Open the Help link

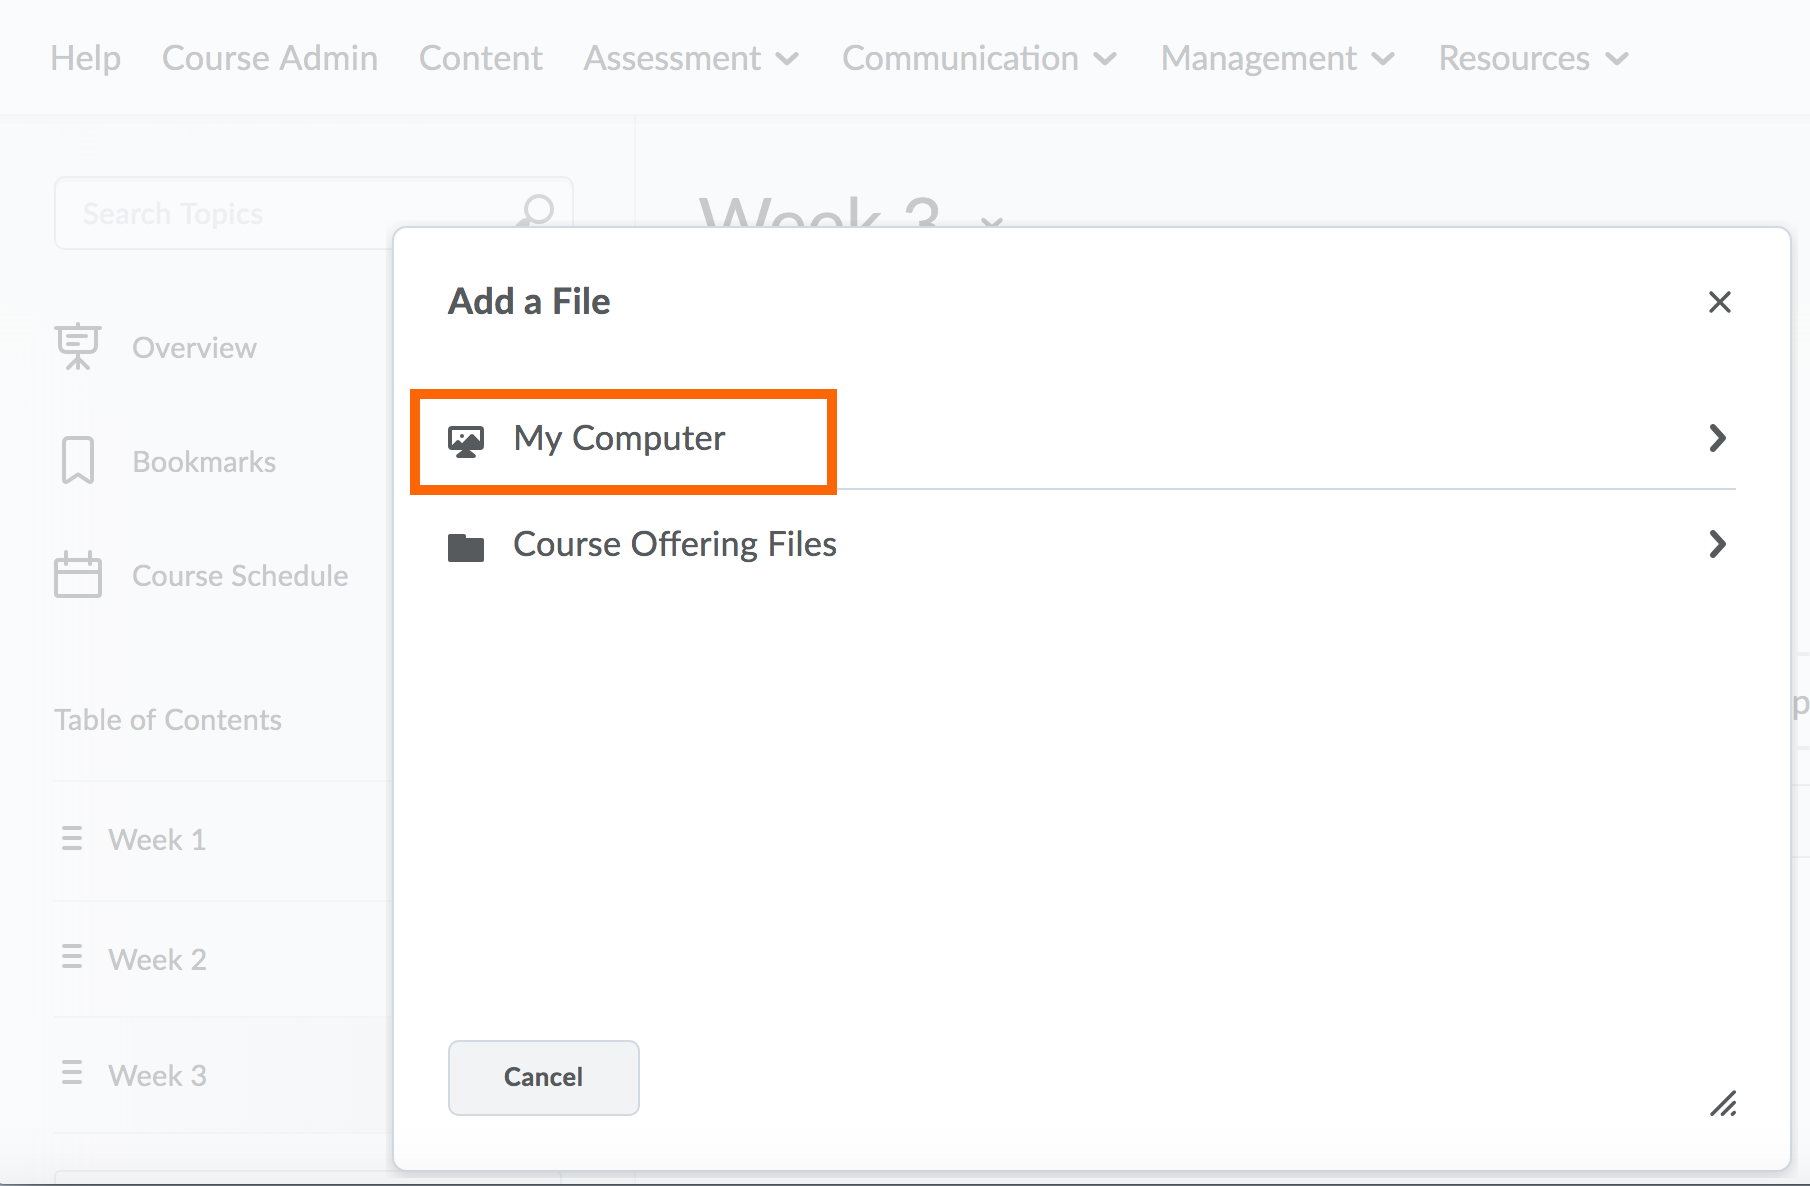tap(85, 58)
